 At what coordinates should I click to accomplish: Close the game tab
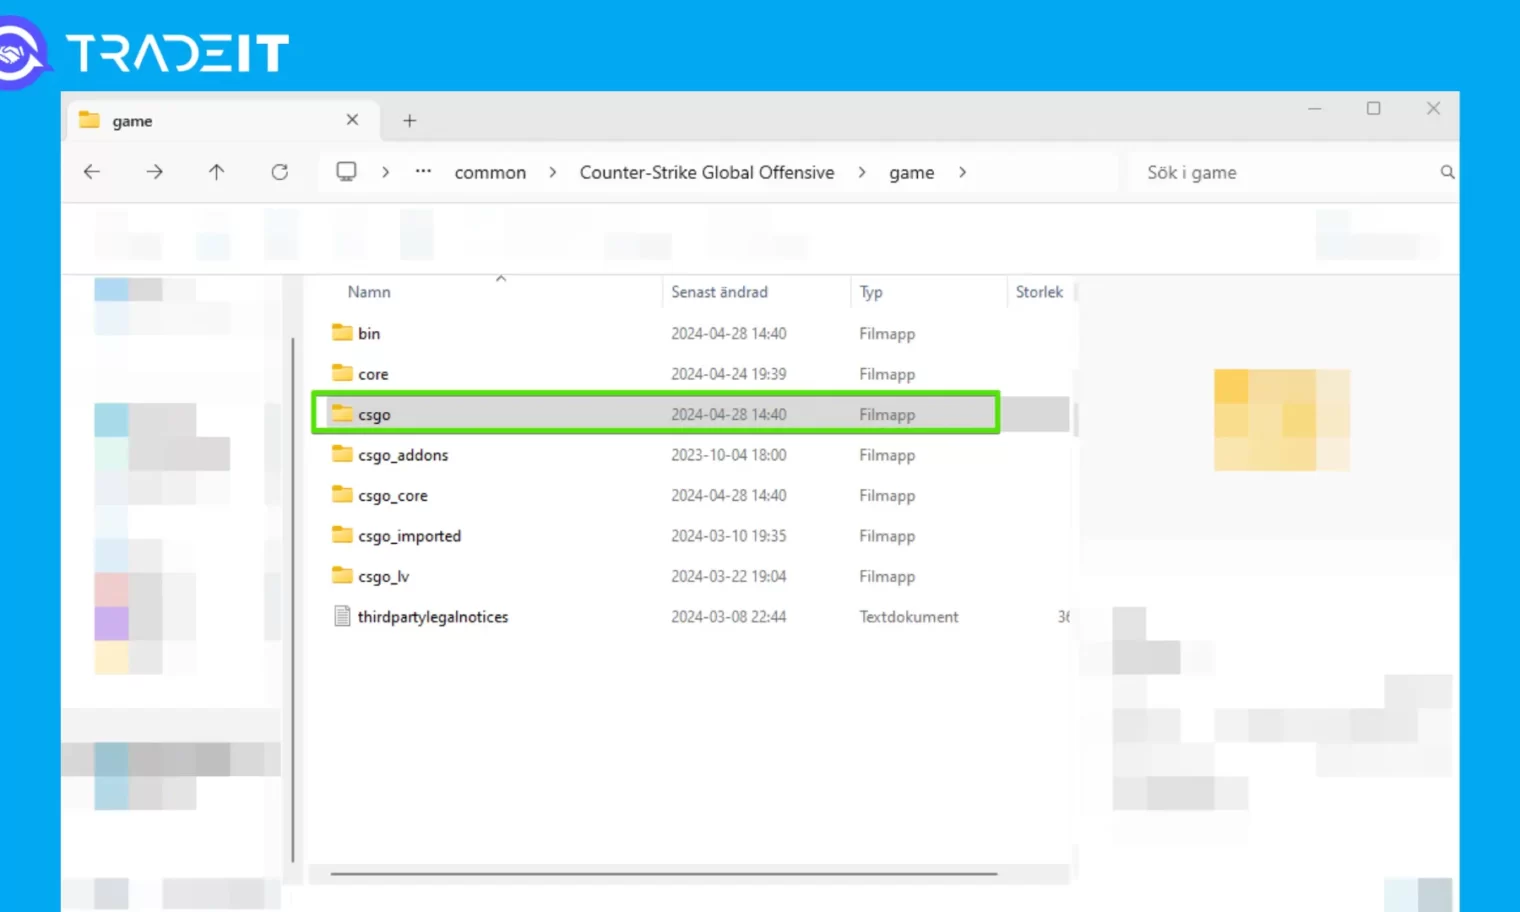pyautogui.click(x=352, y=120)
